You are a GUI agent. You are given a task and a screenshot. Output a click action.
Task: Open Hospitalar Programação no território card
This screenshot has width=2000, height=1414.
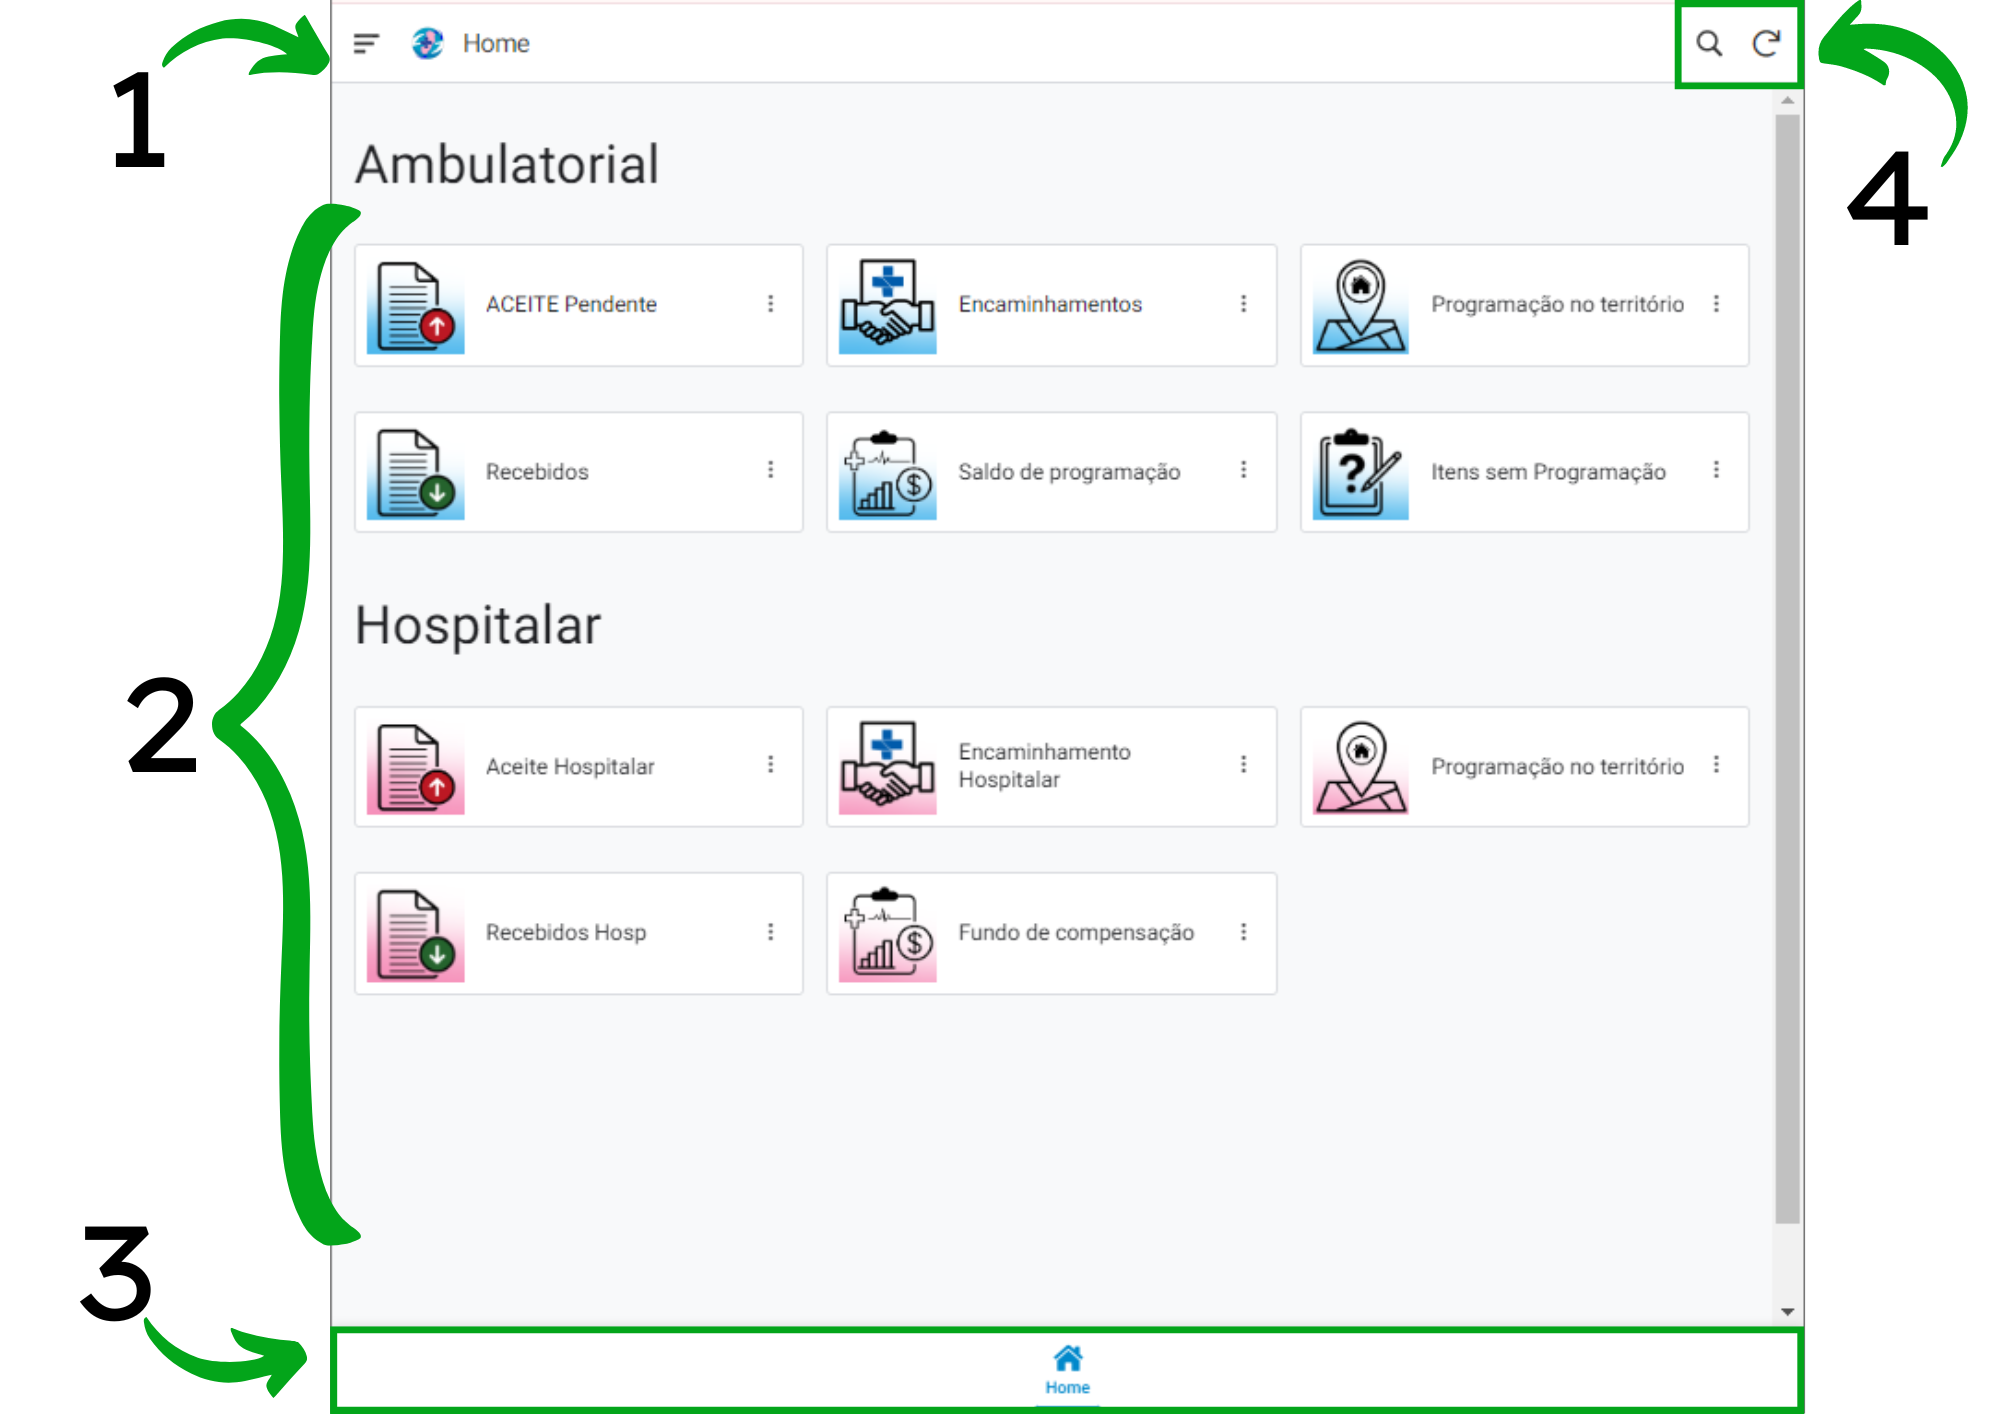pyautogui.click(x=1556, y=767)
